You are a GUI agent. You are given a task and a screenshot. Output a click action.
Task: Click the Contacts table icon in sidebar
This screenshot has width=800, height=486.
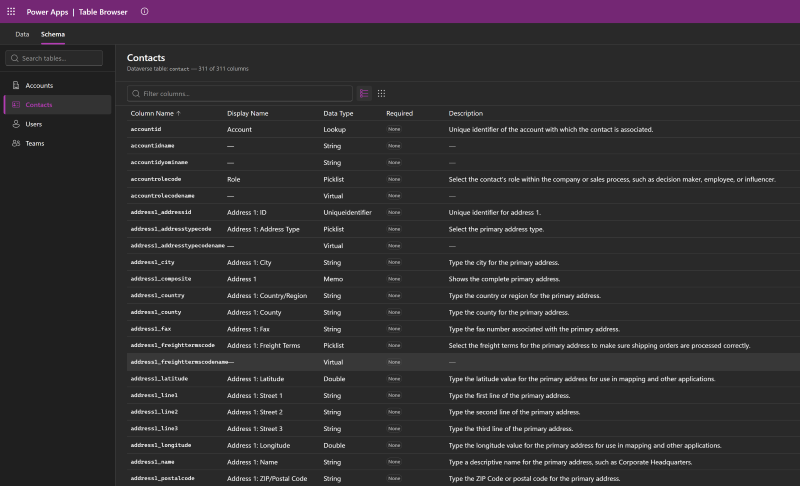click(16, 105)
